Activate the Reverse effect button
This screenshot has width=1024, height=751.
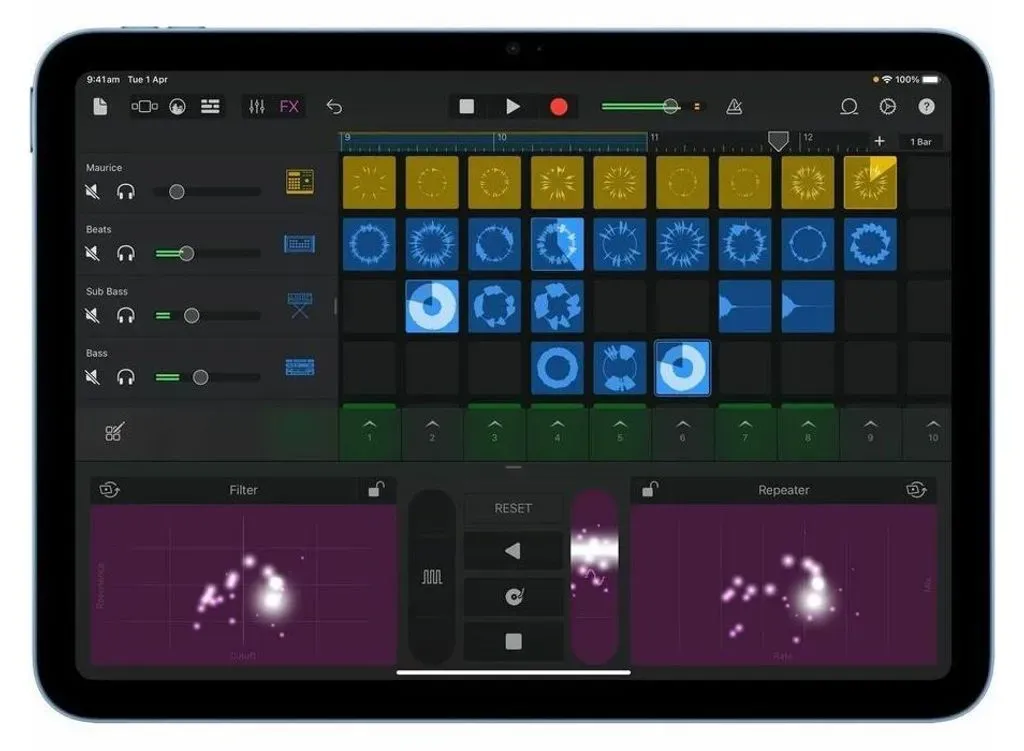(513, 551)
